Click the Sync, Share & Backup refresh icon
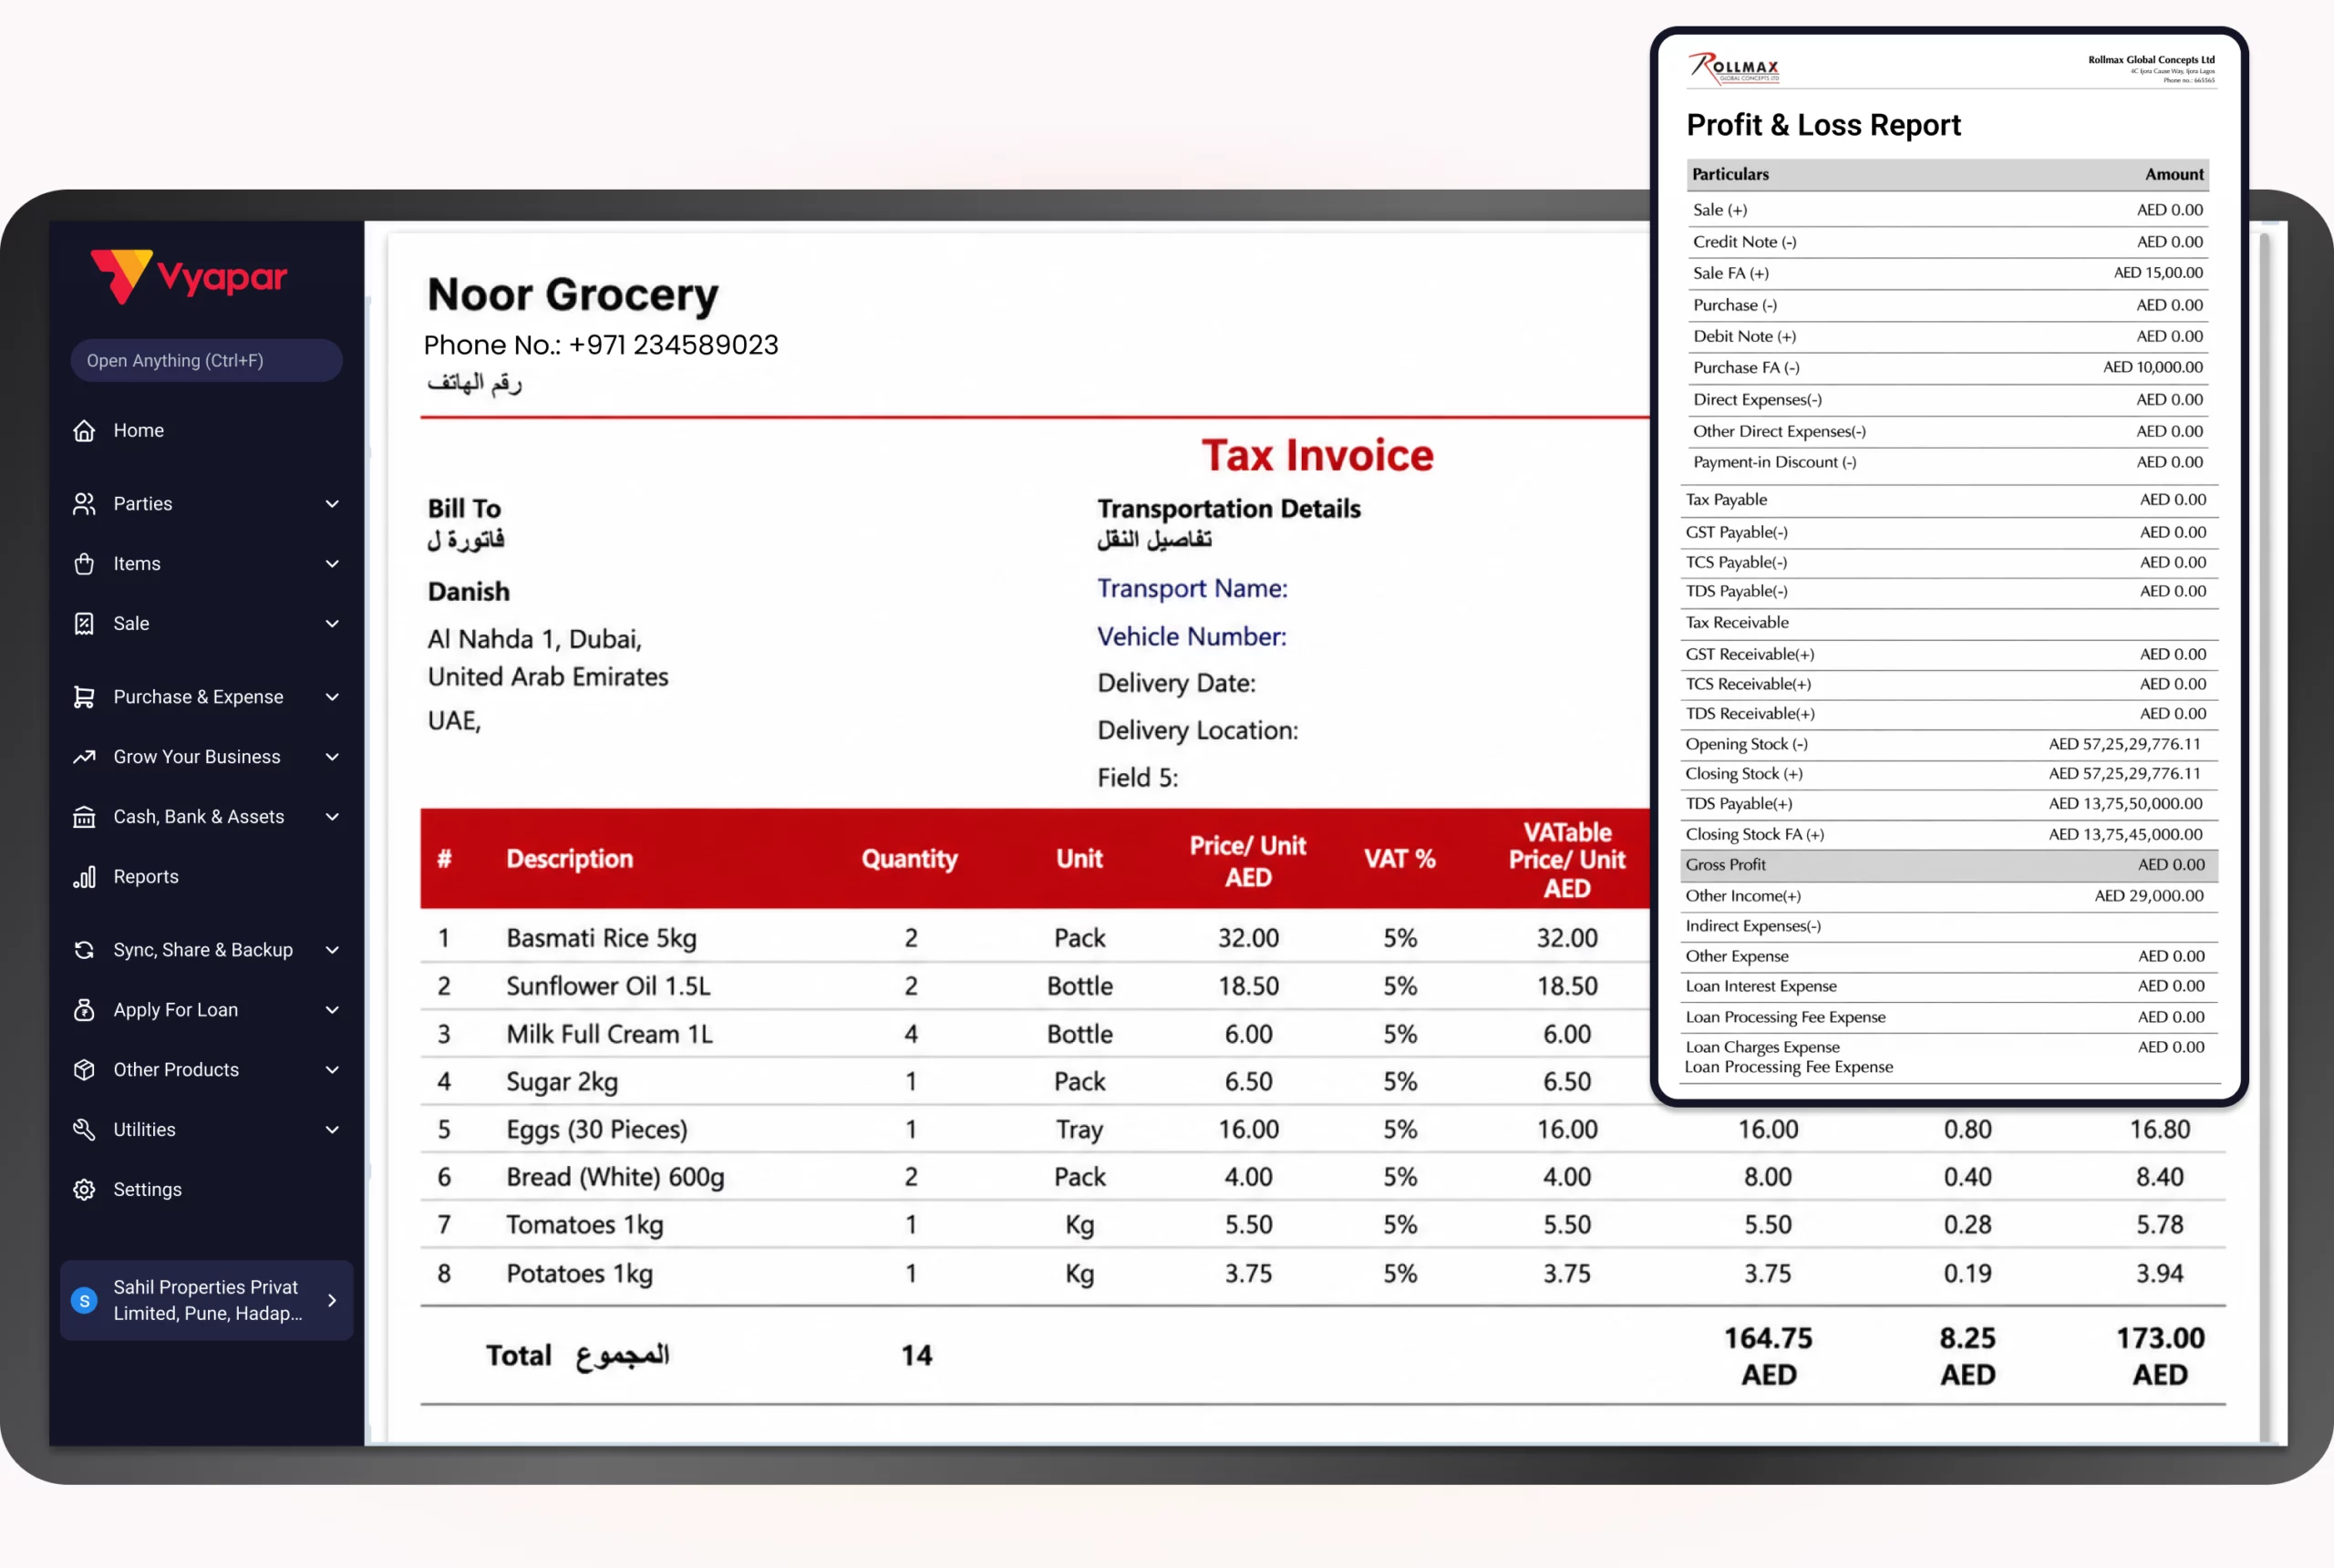The width and height of the screenshot is (2334, 1568). pyautogui.click(x=84, y=950)
